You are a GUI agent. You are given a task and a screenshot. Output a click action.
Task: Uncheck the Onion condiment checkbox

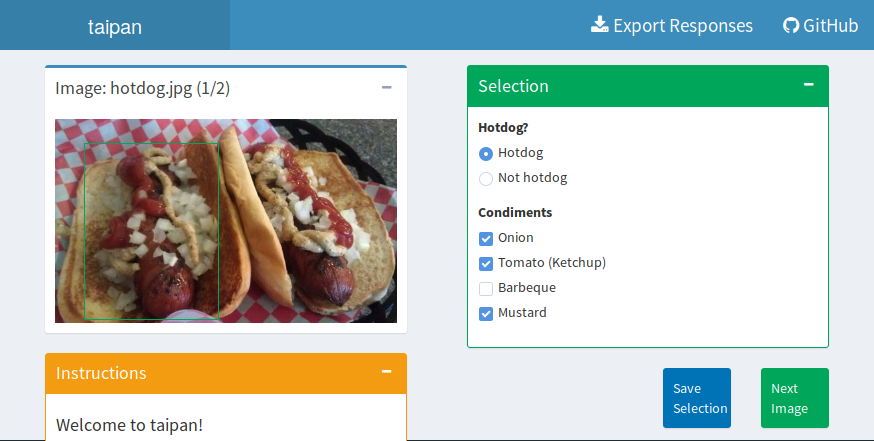tap(486, 239)
